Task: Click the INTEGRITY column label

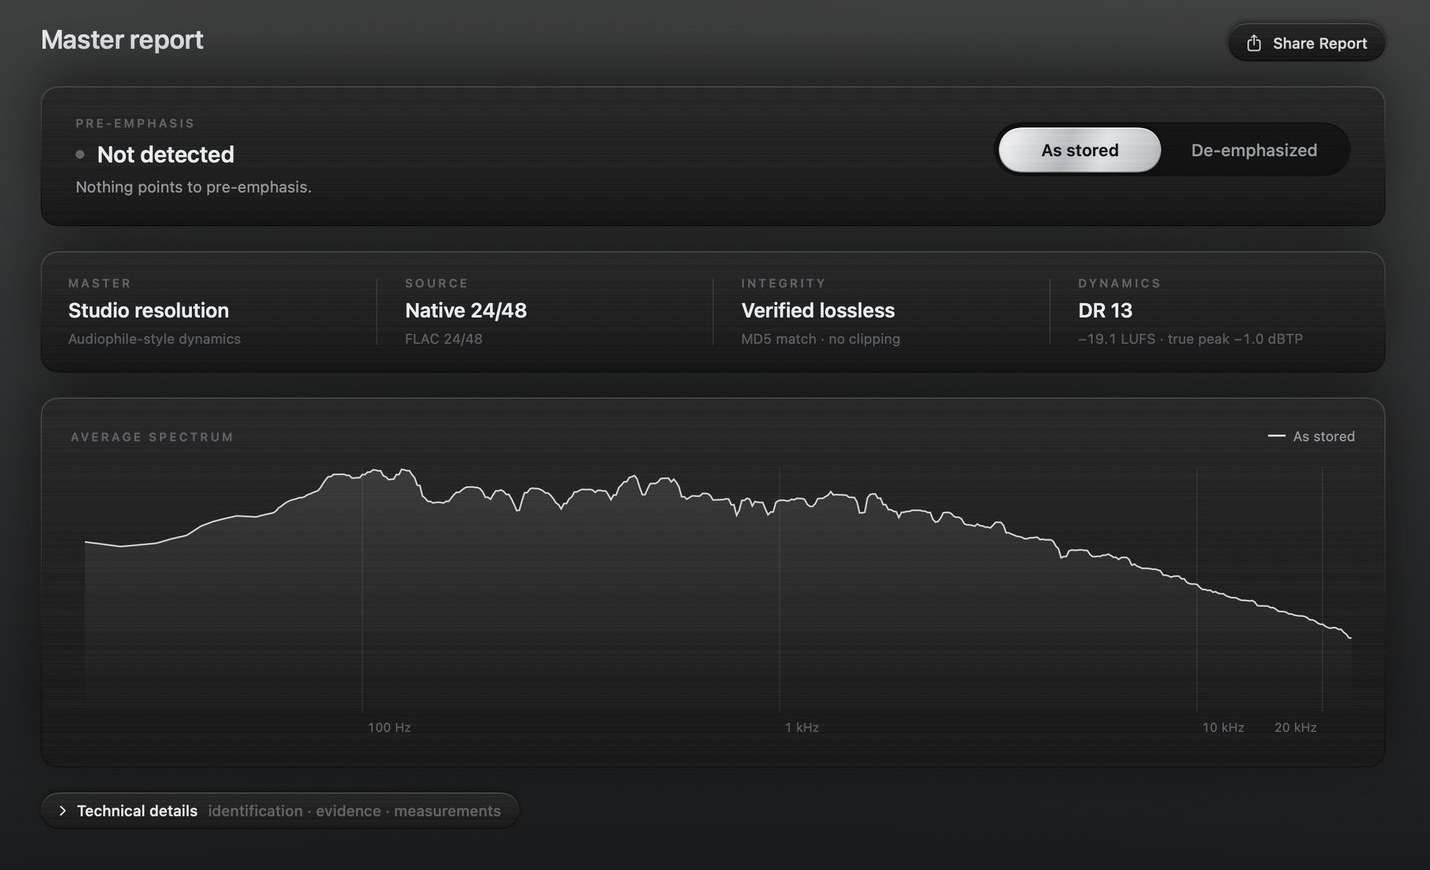Action: click(x=783, y=283)
